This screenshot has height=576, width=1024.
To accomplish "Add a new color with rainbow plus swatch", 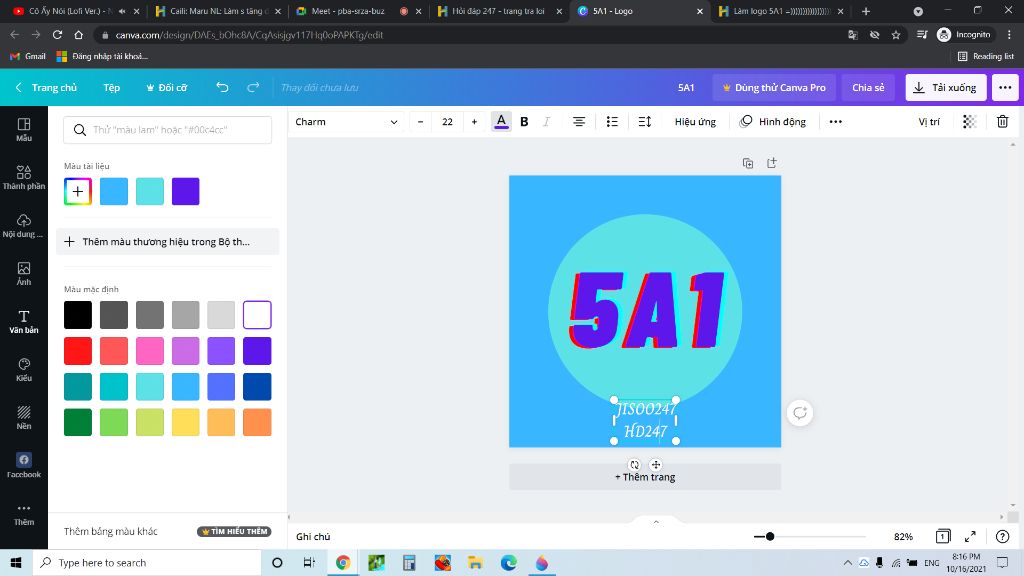I will [78, 191].
